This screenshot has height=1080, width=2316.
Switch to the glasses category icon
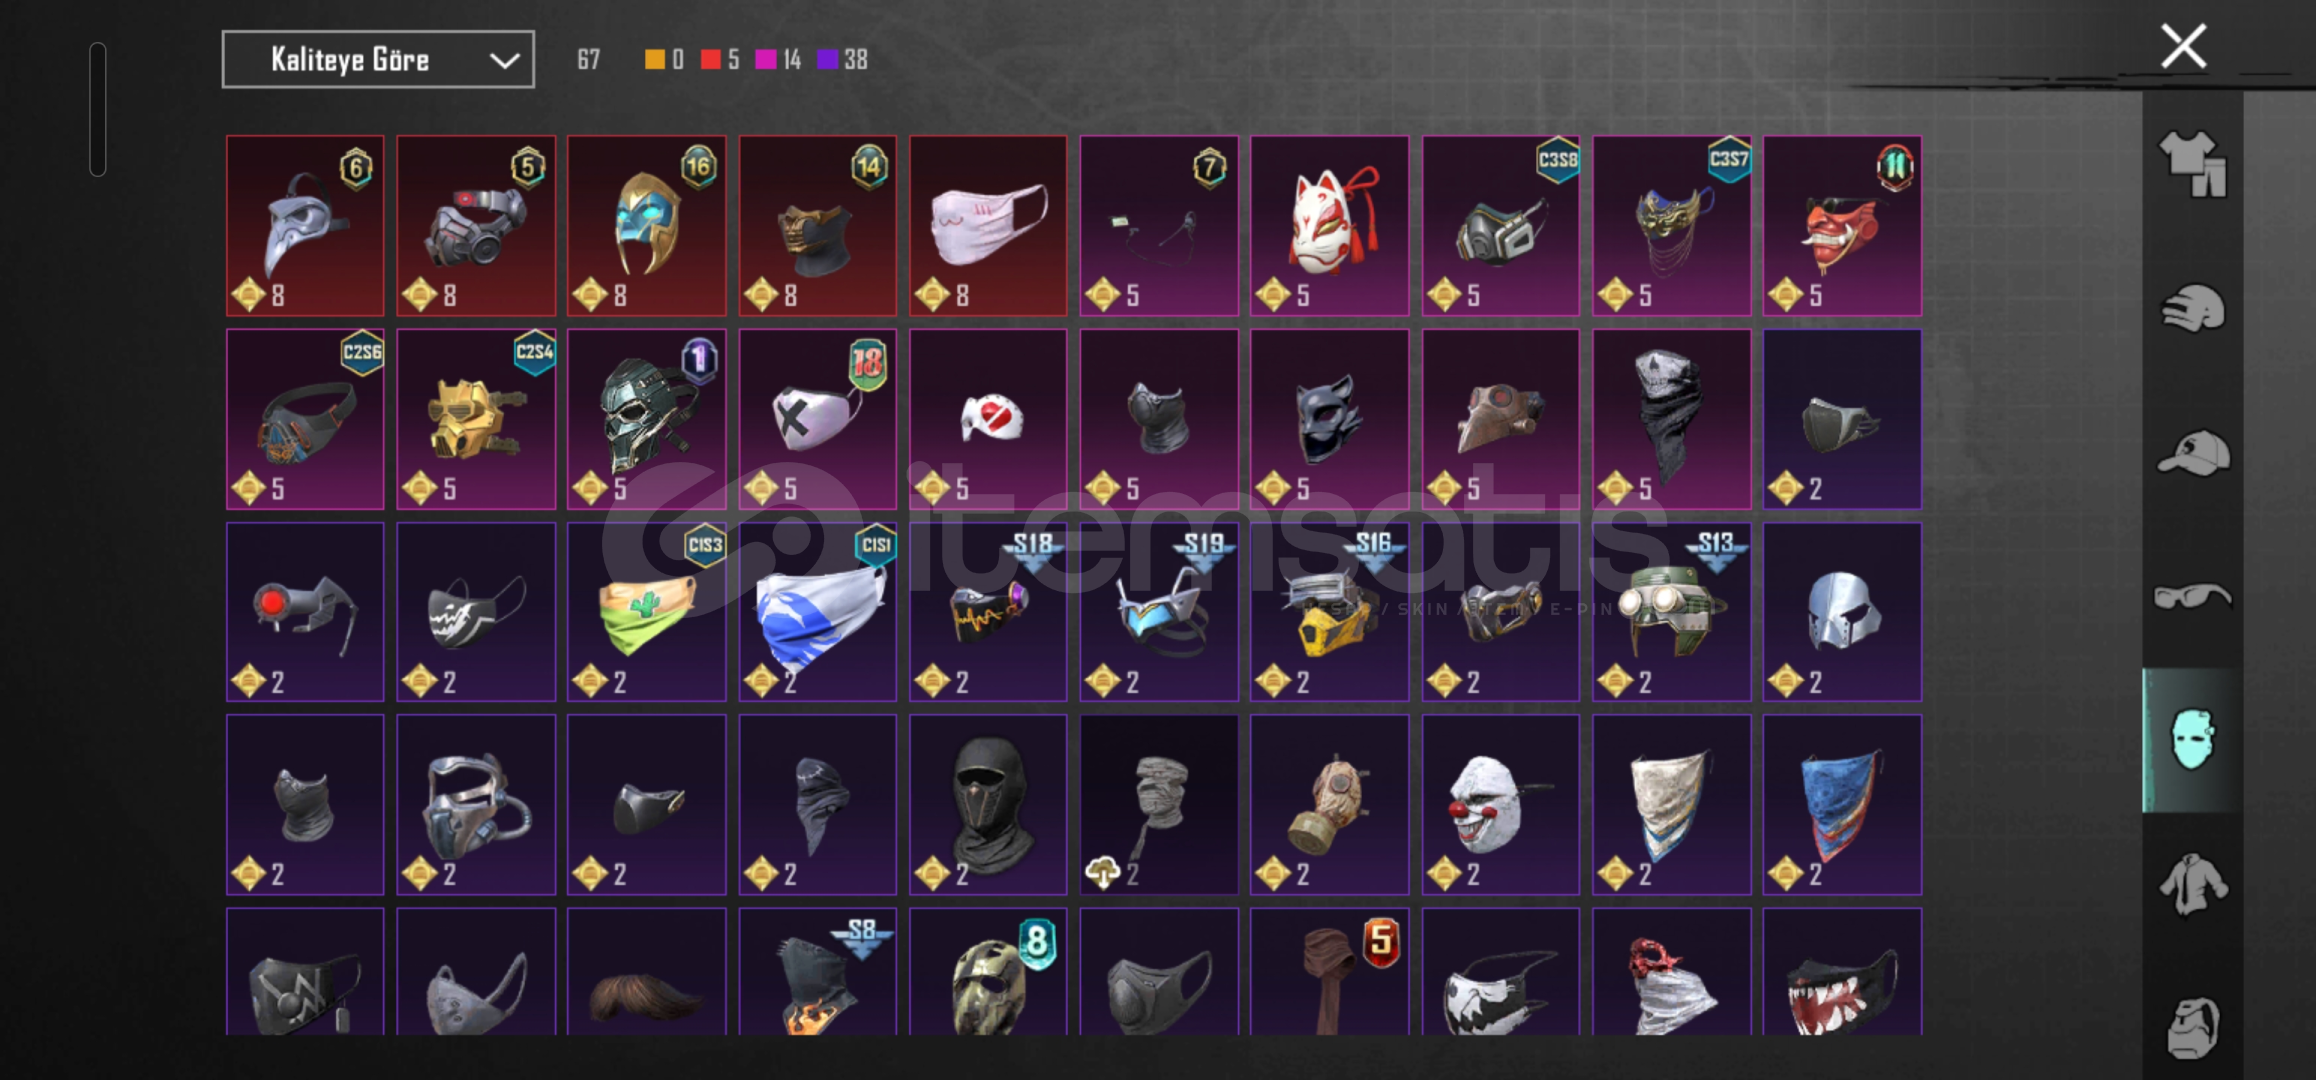2193,597
